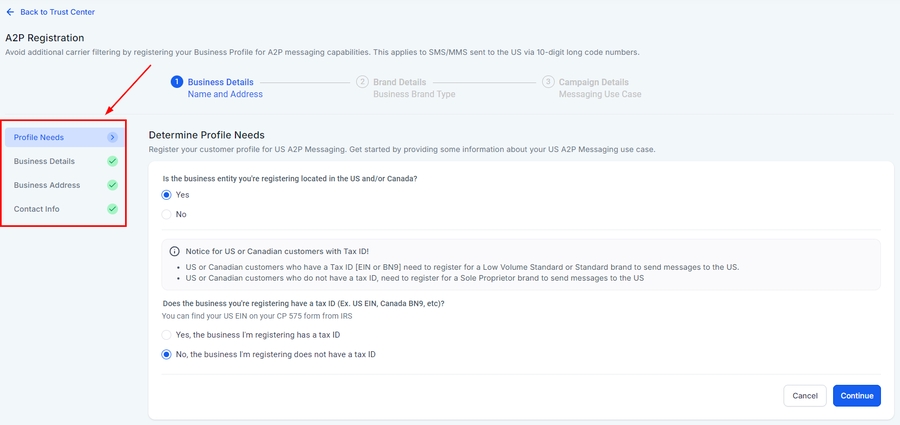Viewport: 900px width, 425px height.
Task: Click step 2 Brand Details circle
Action: (x=362, y=82)
